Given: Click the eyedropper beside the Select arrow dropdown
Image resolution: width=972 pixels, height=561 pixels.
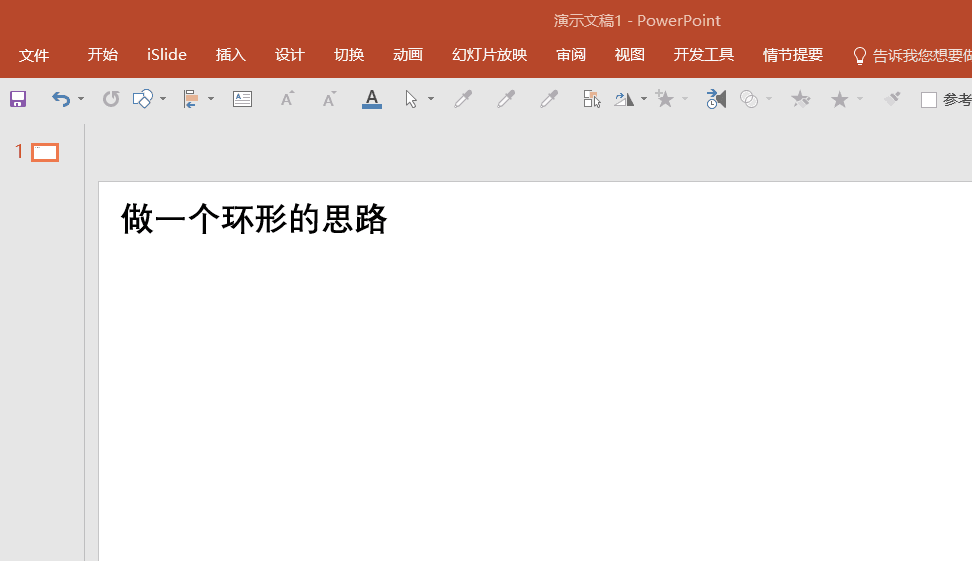Looking at the screenshot, I should tap(463, 99).
